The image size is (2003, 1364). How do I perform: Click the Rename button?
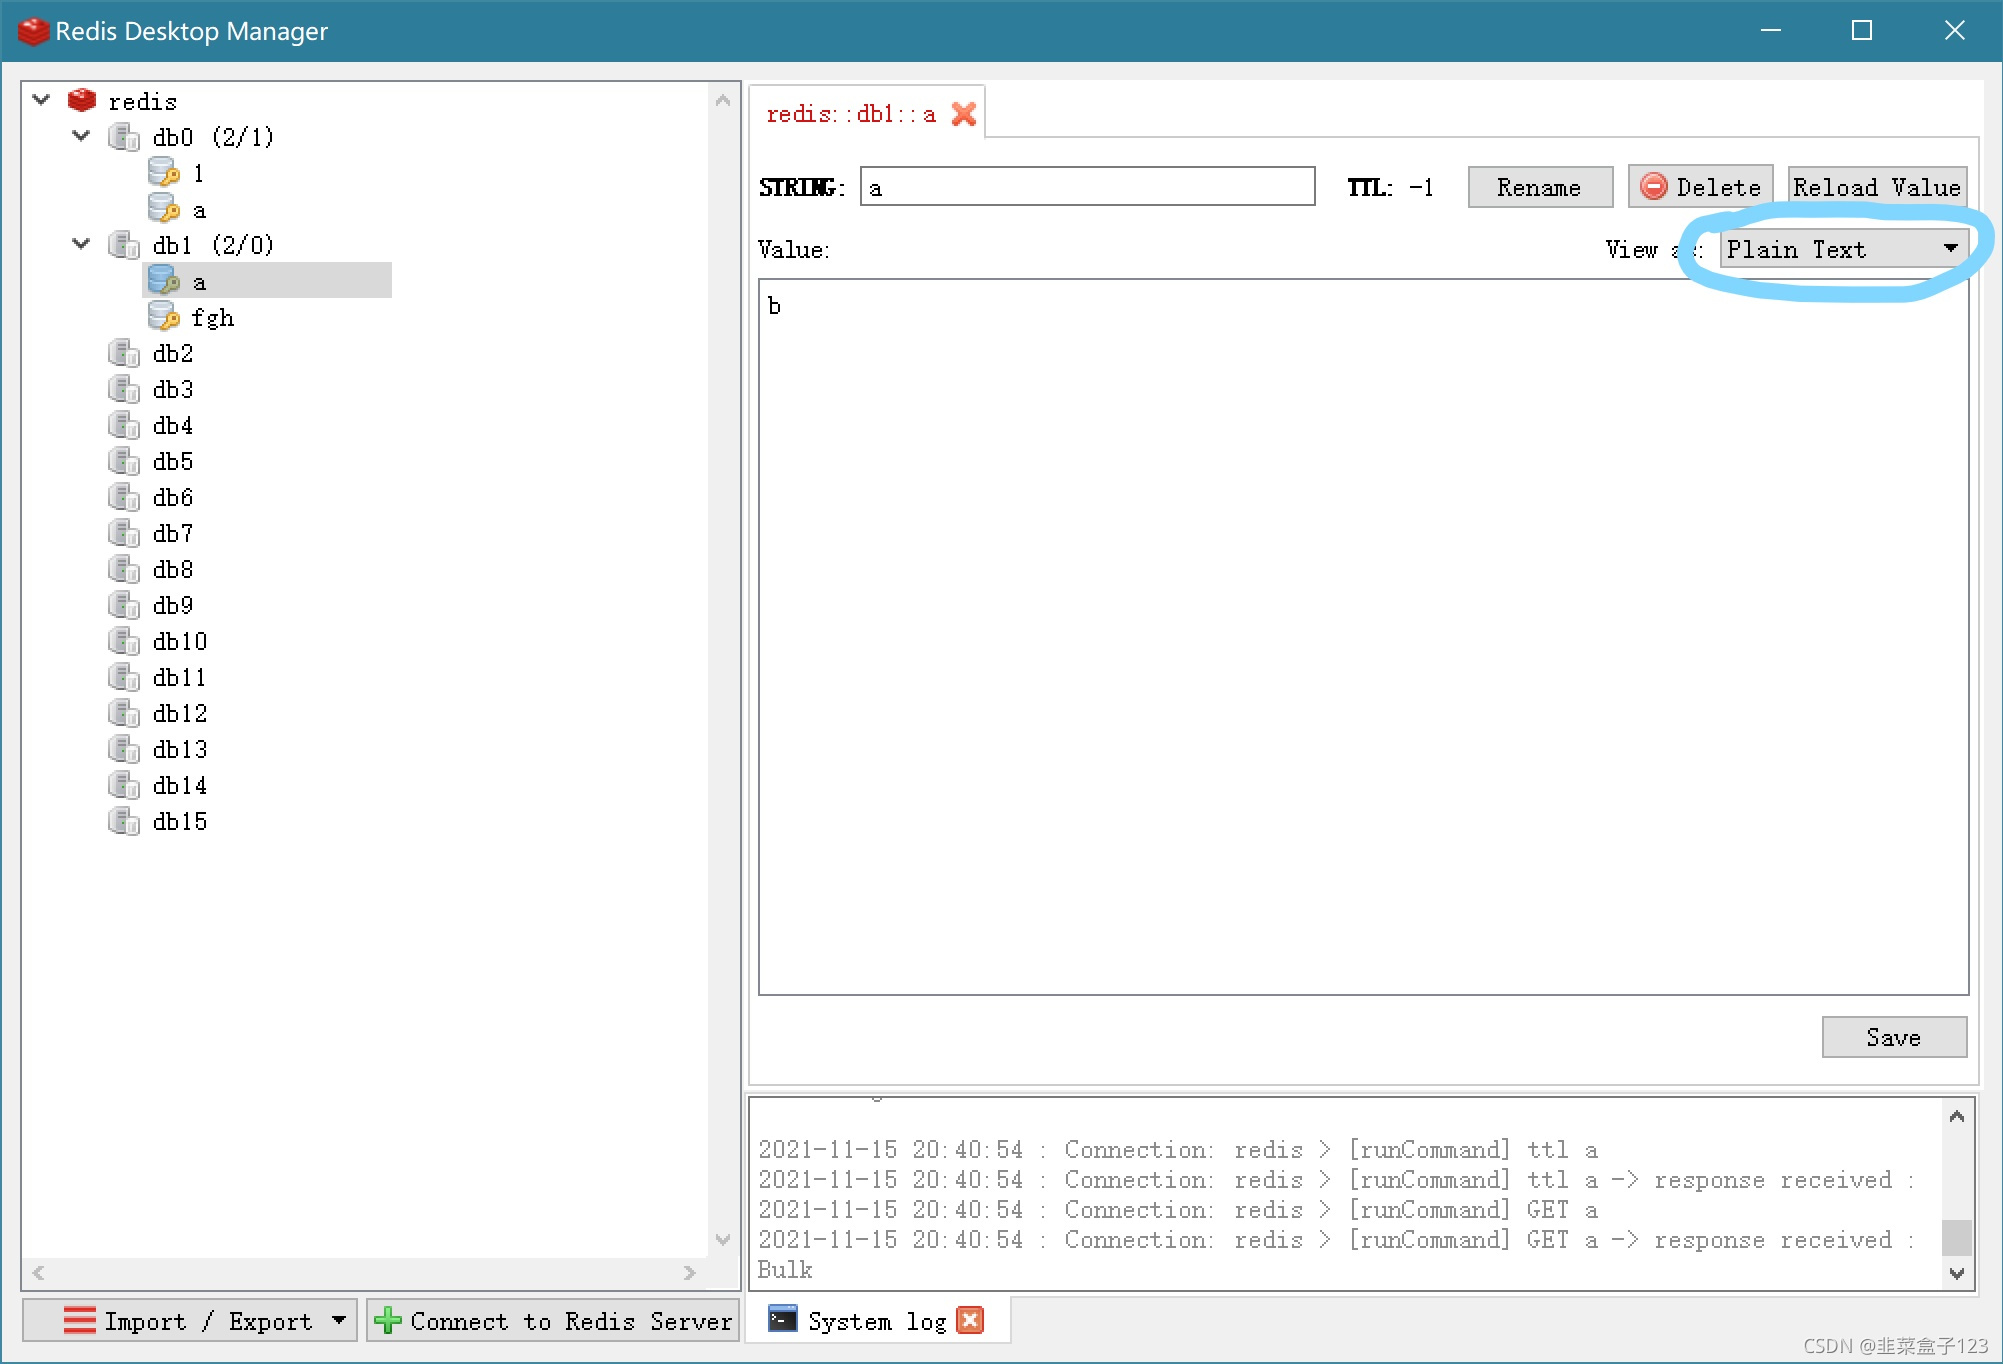[x=1540, y=187]
